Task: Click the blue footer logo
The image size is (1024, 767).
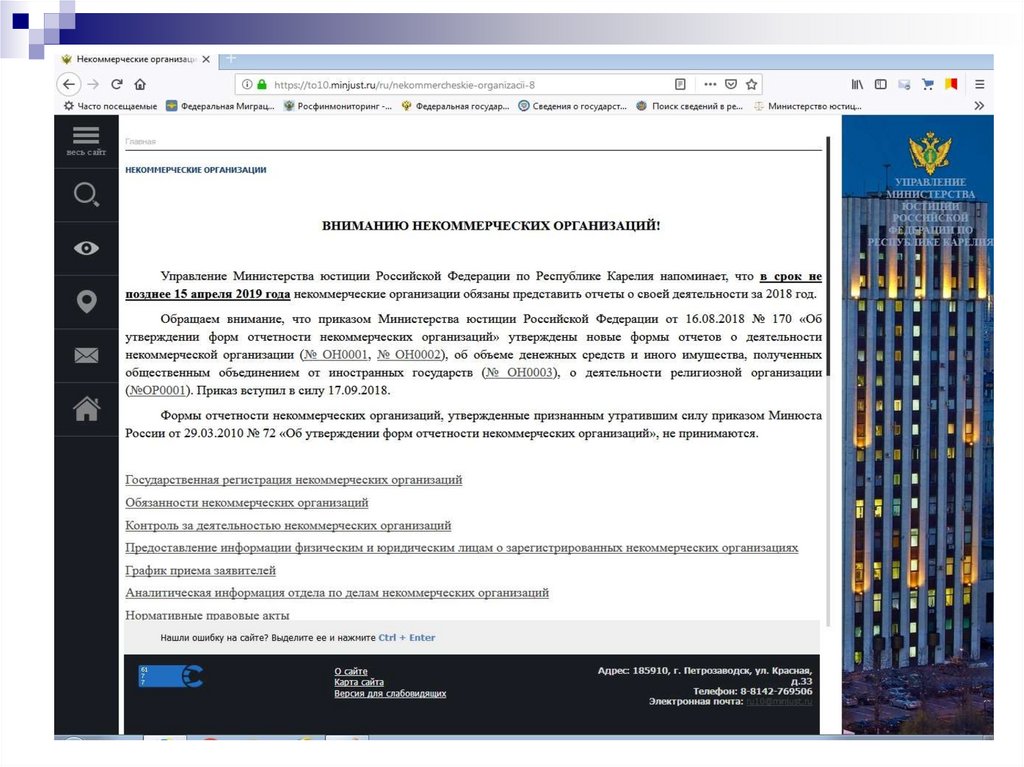Action: pos(171,676)
